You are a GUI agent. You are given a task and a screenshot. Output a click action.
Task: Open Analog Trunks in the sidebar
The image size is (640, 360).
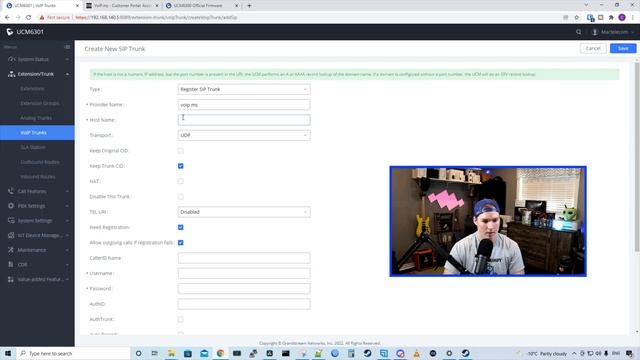pyautogui.click(x=37, y=118)
